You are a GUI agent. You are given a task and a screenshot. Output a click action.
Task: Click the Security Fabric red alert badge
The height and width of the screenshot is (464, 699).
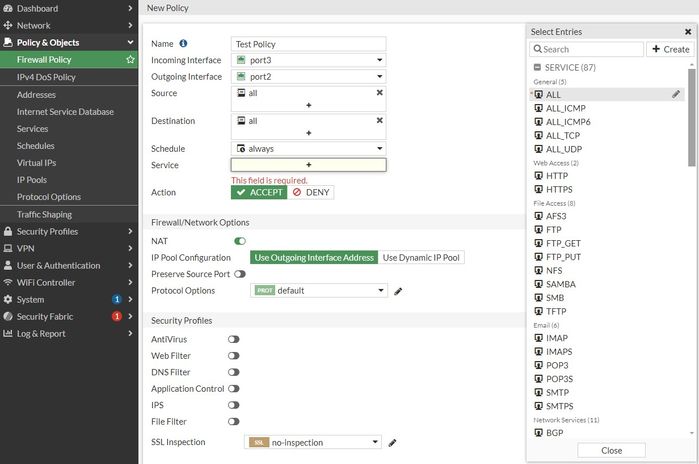pos(117,316)
